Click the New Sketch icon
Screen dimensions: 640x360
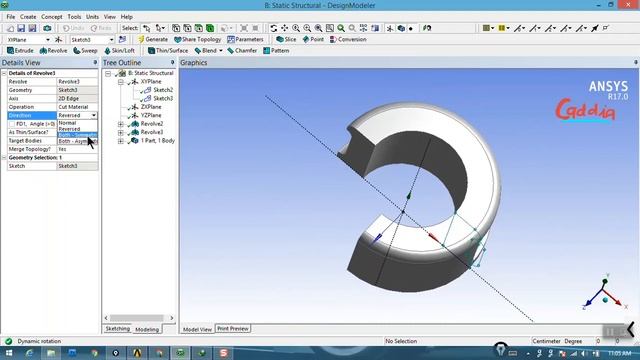click(122, 40)
